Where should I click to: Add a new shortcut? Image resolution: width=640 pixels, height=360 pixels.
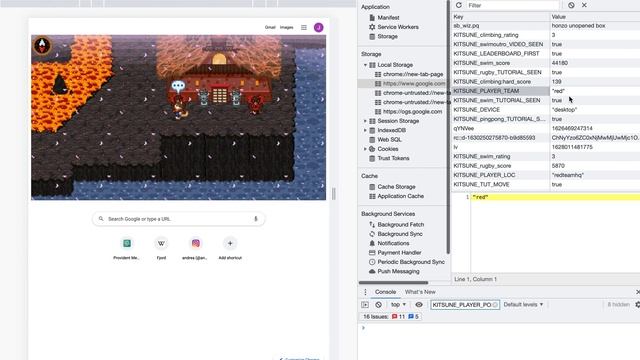(230, 248)
